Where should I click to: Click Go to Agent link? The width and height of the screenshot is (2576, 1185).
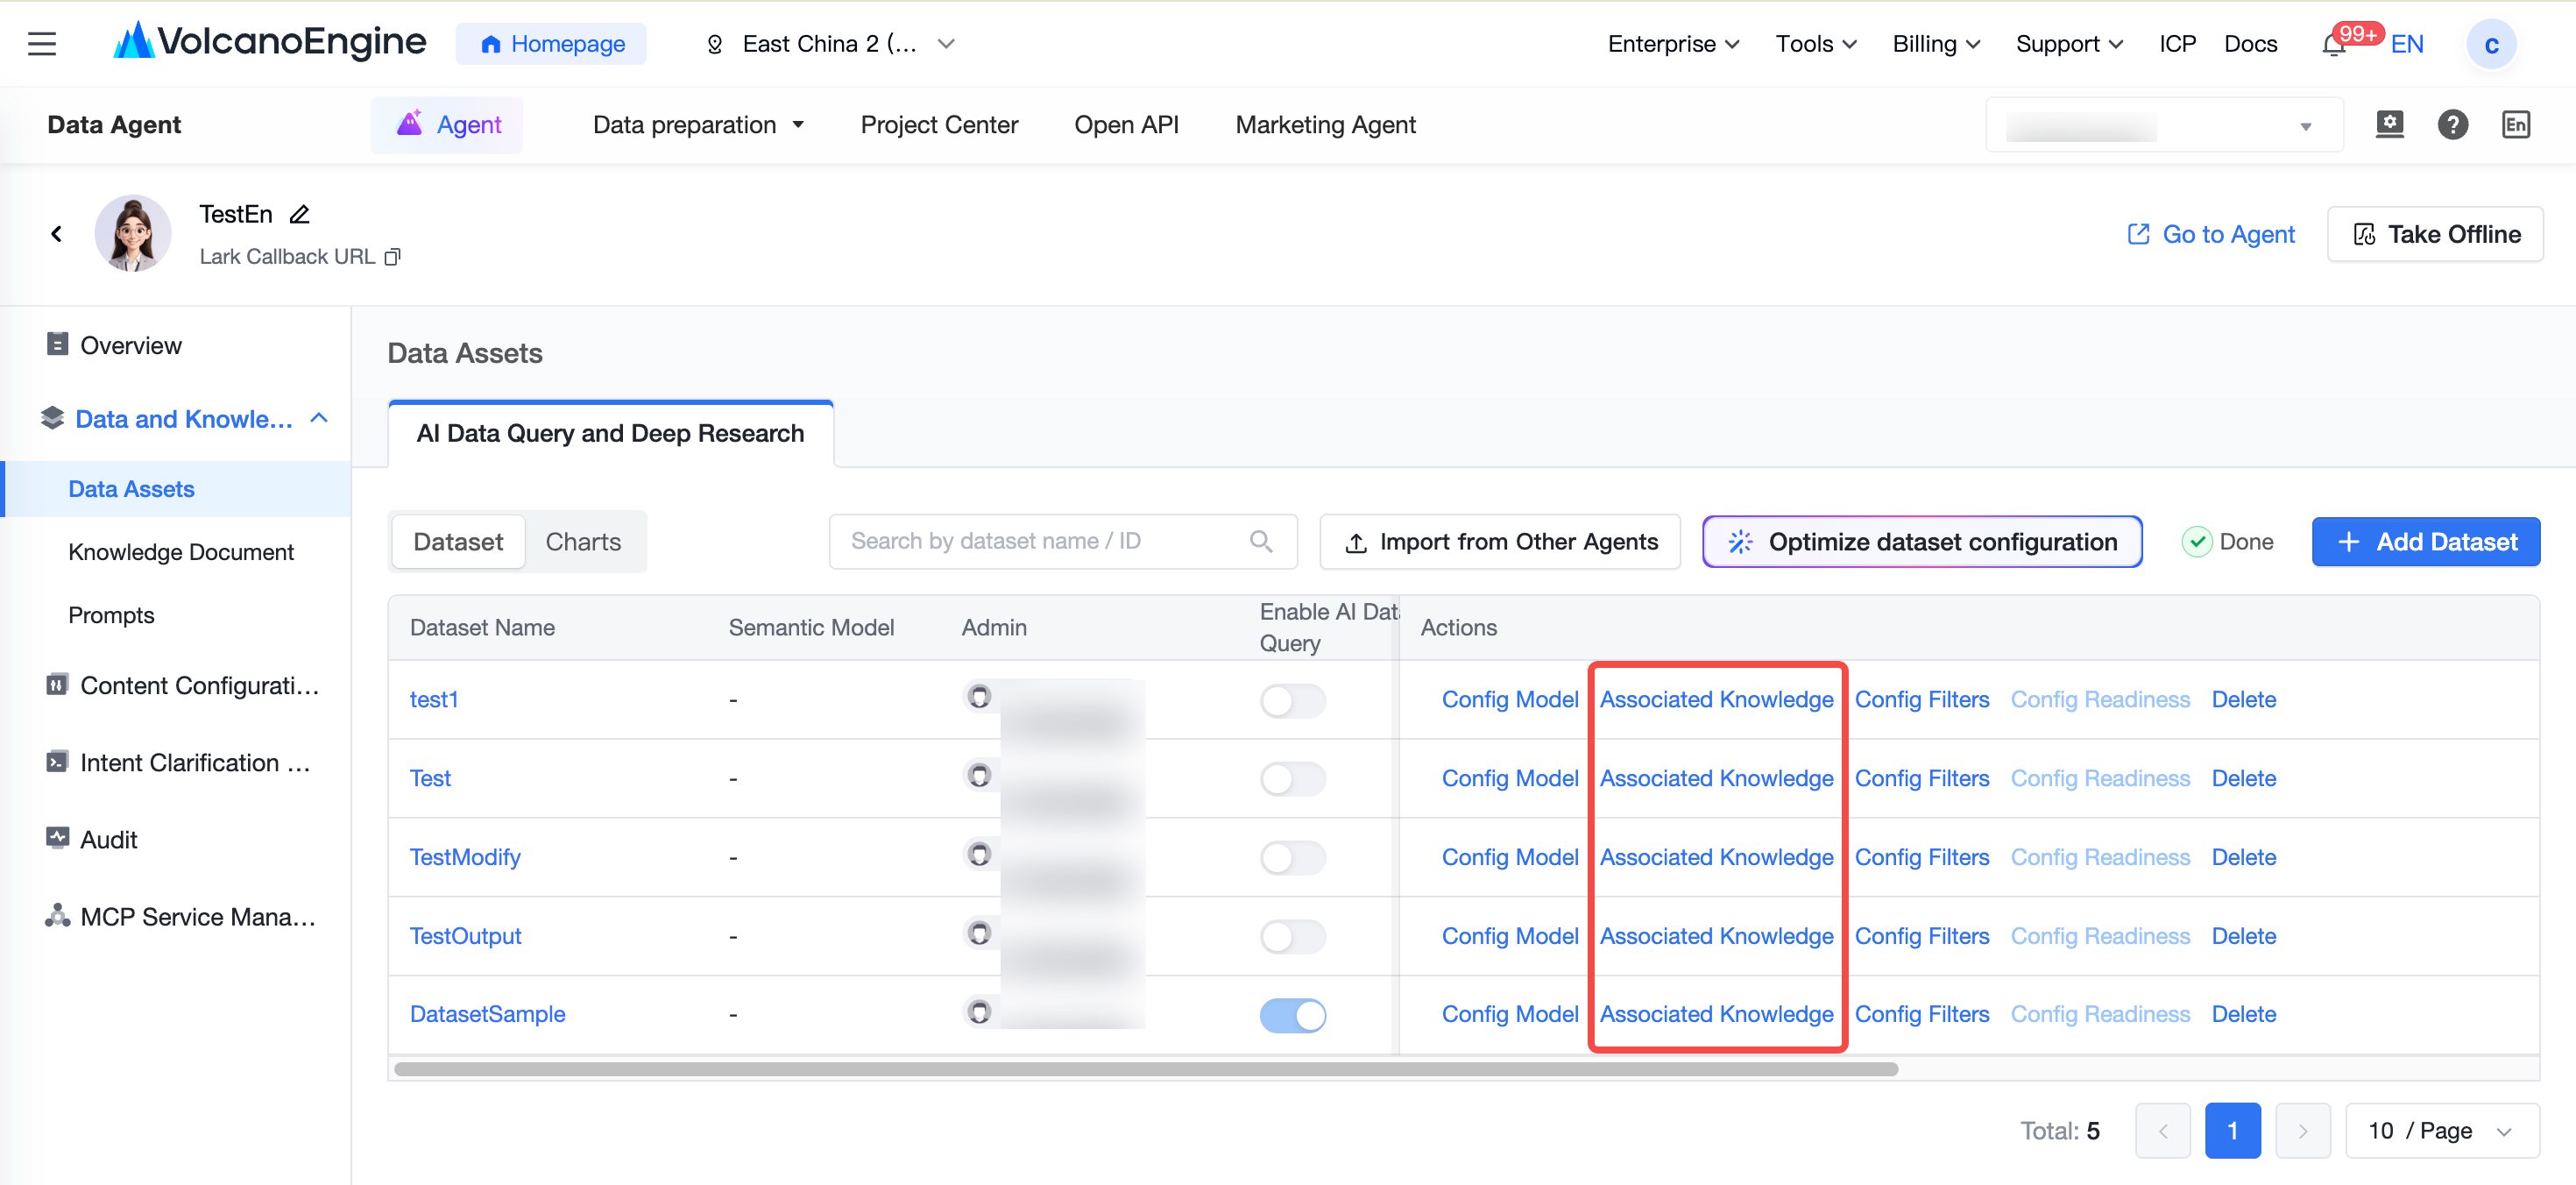(2210, 234)
